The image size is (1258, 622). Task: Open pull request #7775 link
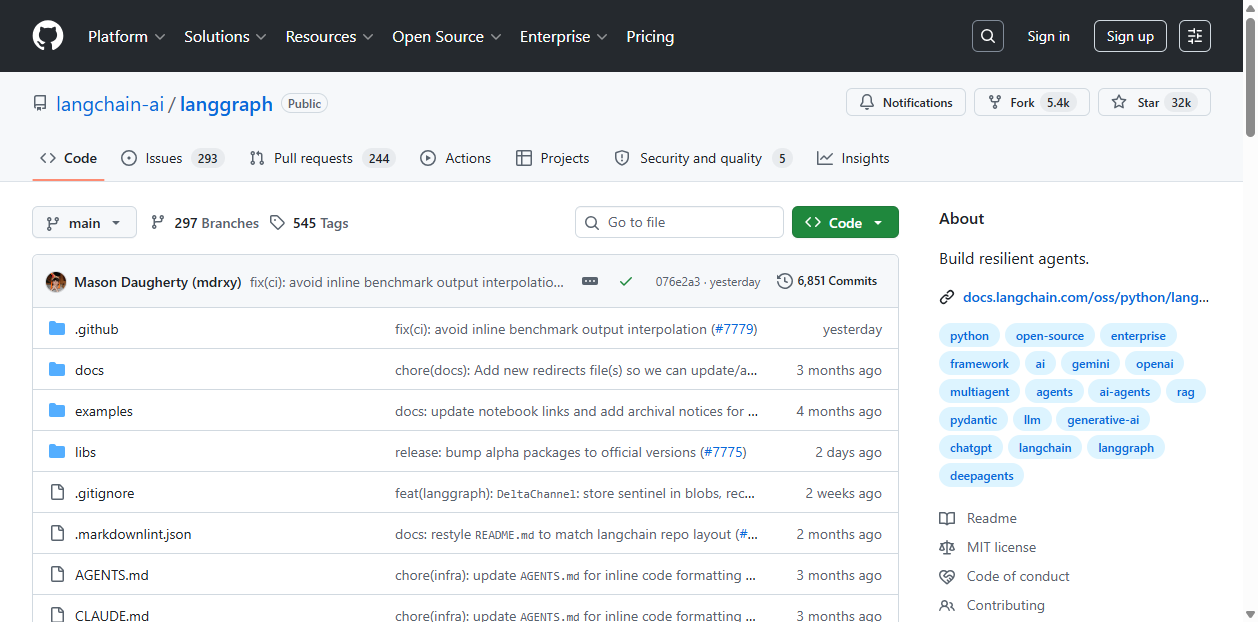(x=724, y=452)
